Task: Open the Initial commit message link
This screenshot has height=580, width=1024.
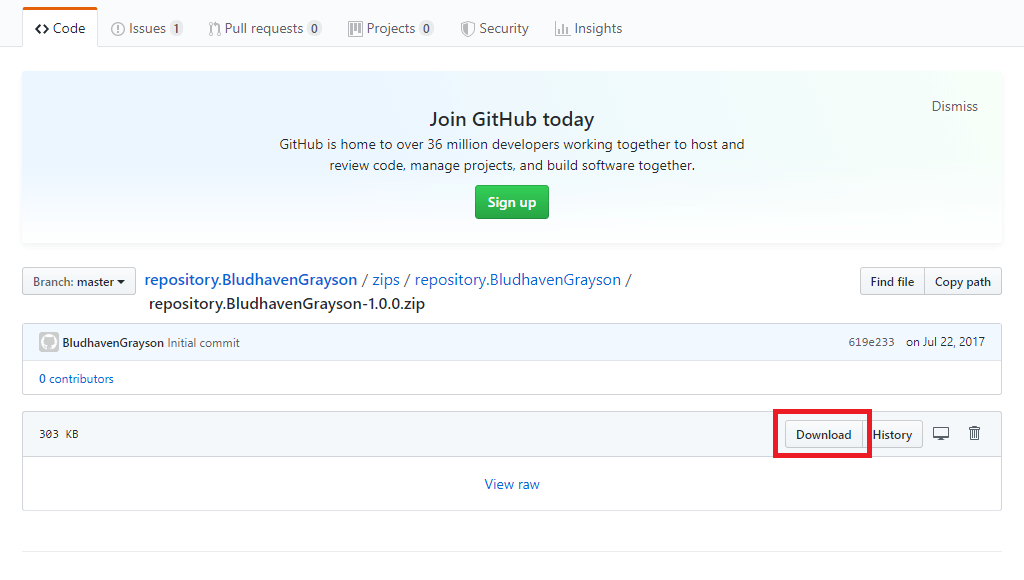Action: [204, 343]
